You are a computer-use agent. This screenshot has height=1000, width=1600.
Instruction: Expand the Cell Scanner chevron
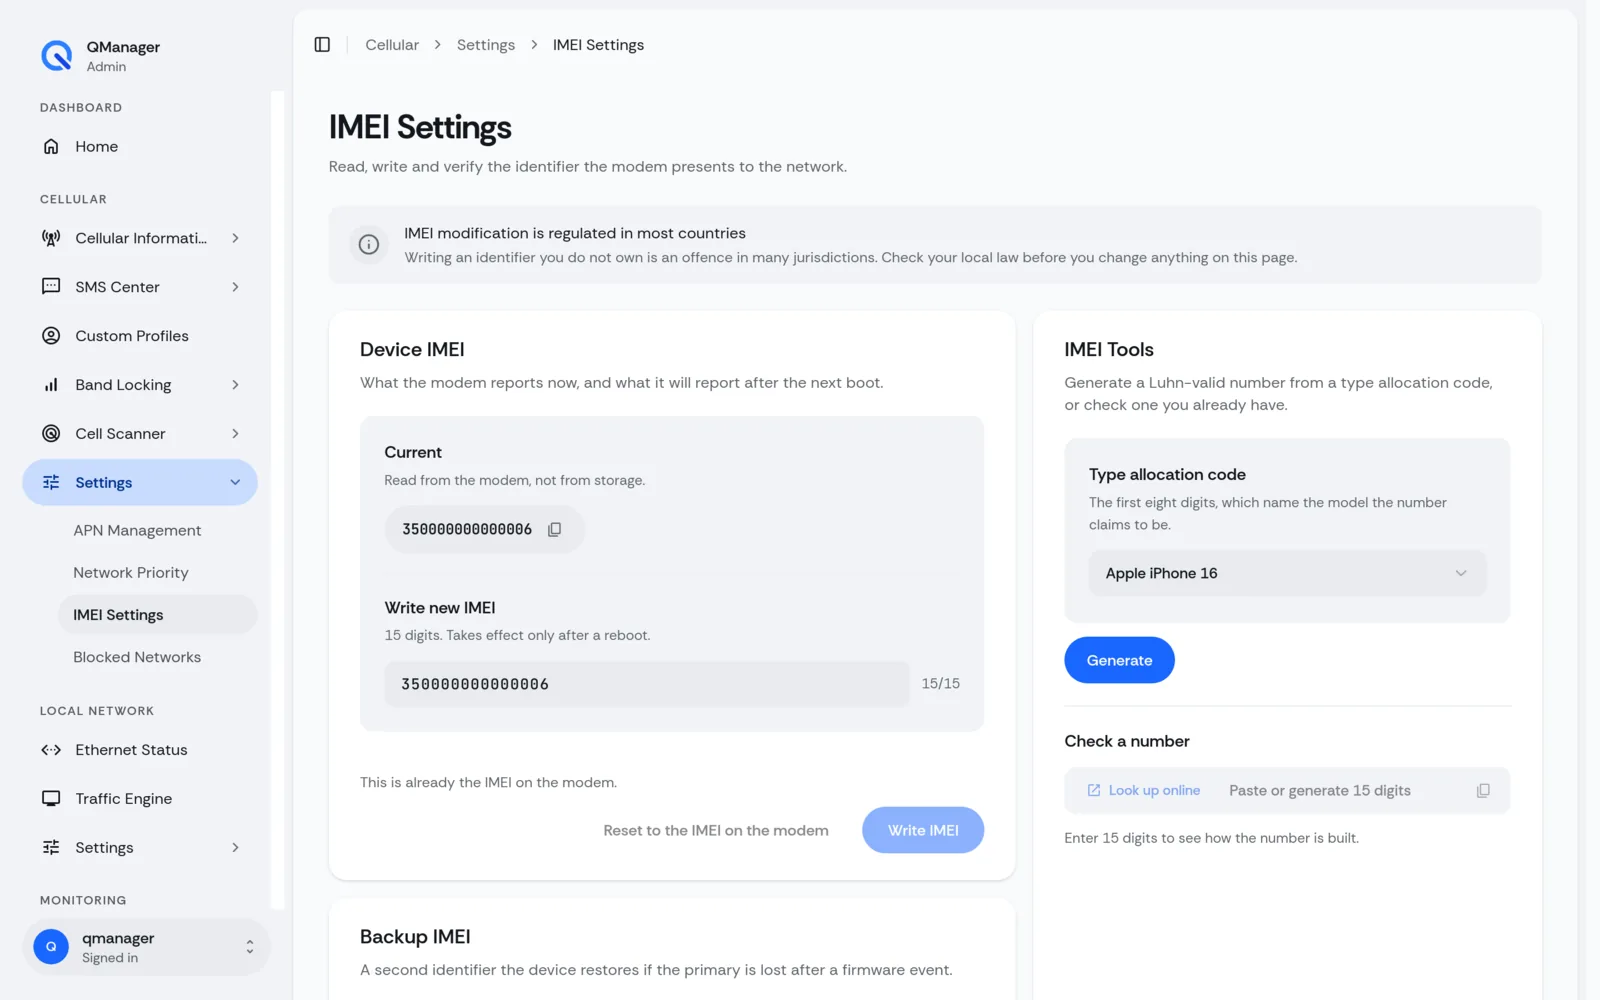pyautogui.click(x=235, y=434)
